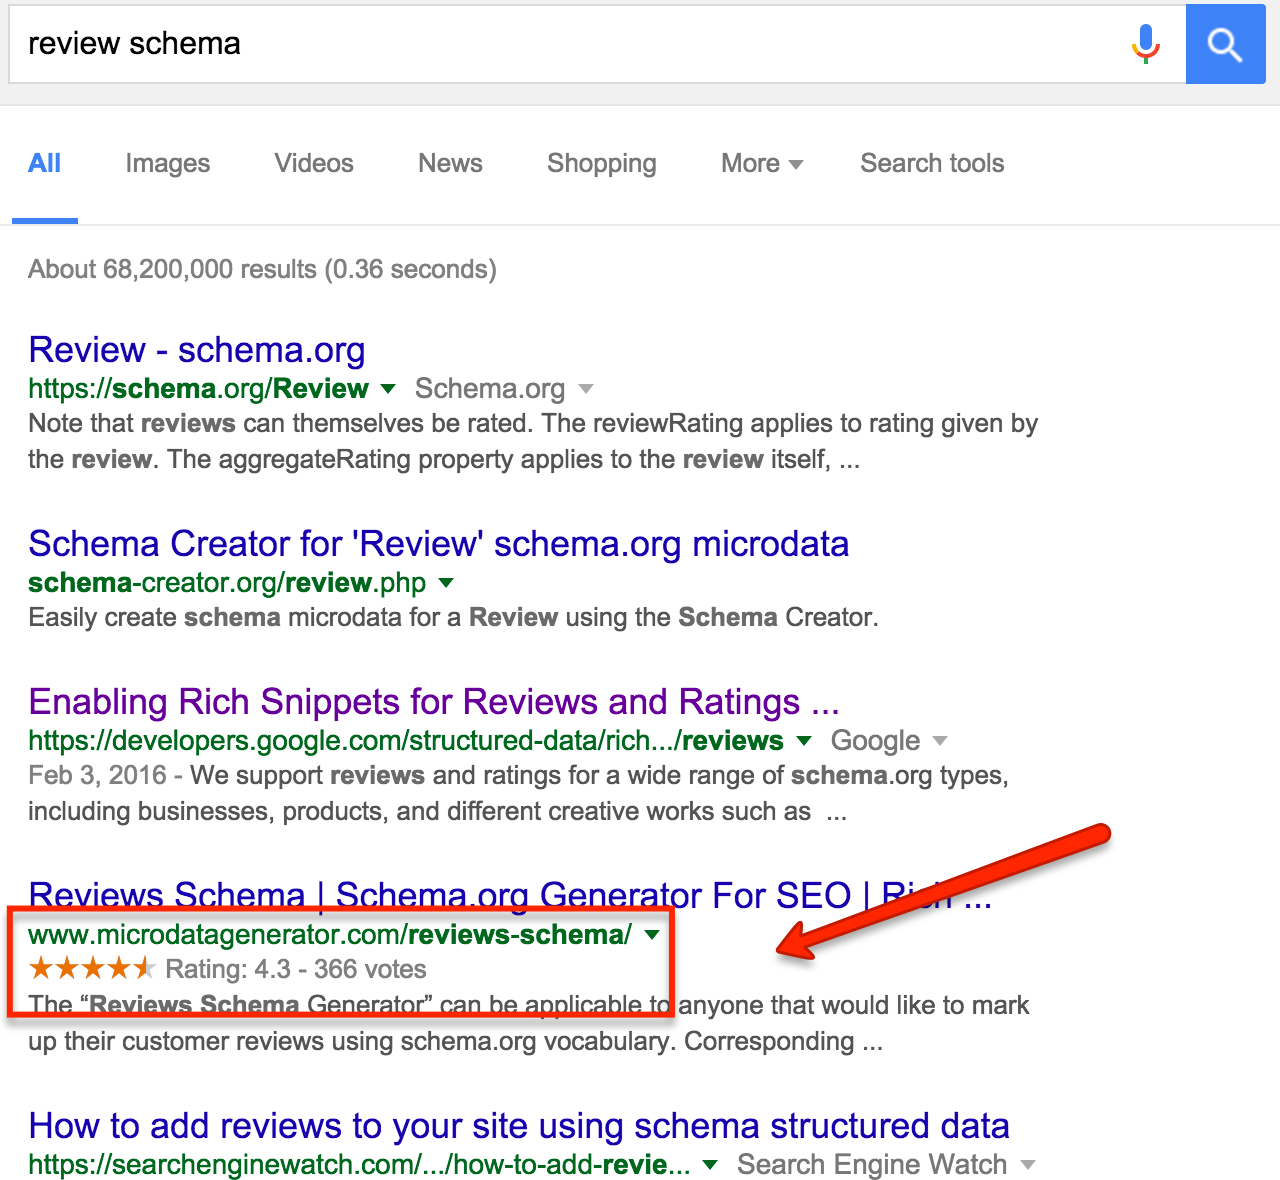The height and width of the screenshot is (1180, 1280).
Task: Expand the More dropdown menu
Action: coord(762,163)
